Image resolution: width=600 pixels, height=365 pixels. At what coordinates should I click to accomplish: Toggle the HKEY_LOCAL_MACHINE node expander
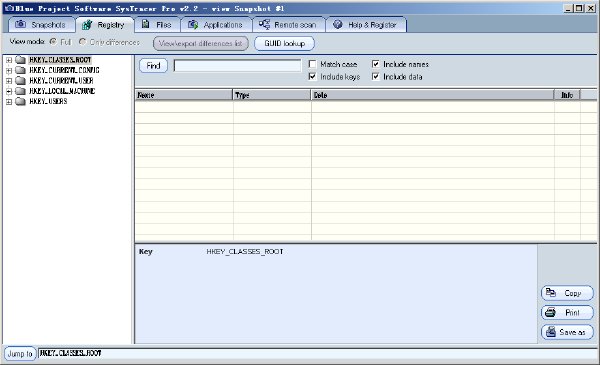coord(9,91)
